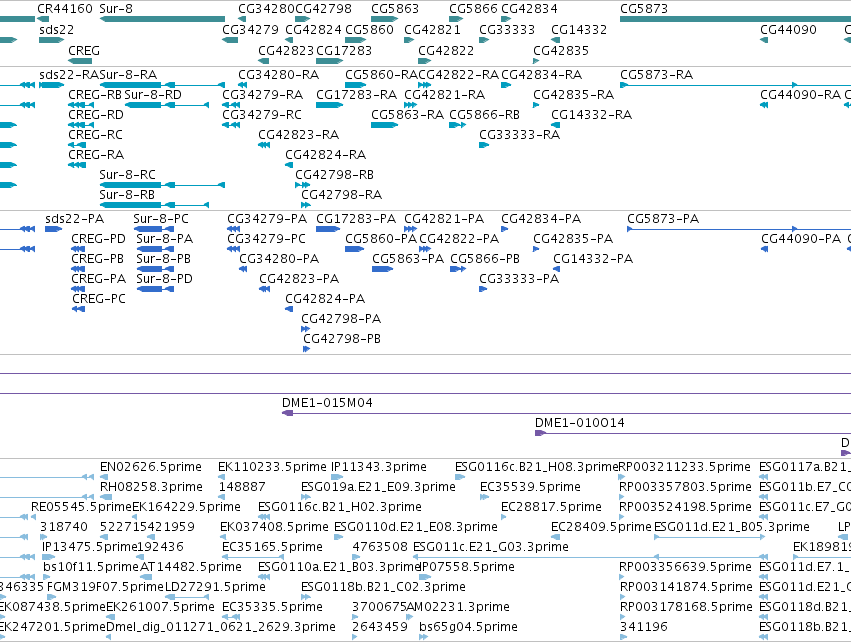This screenshot has width=851, height=642.
Task: Select the CREG-RC transcript label
Action: pos(96,135)
